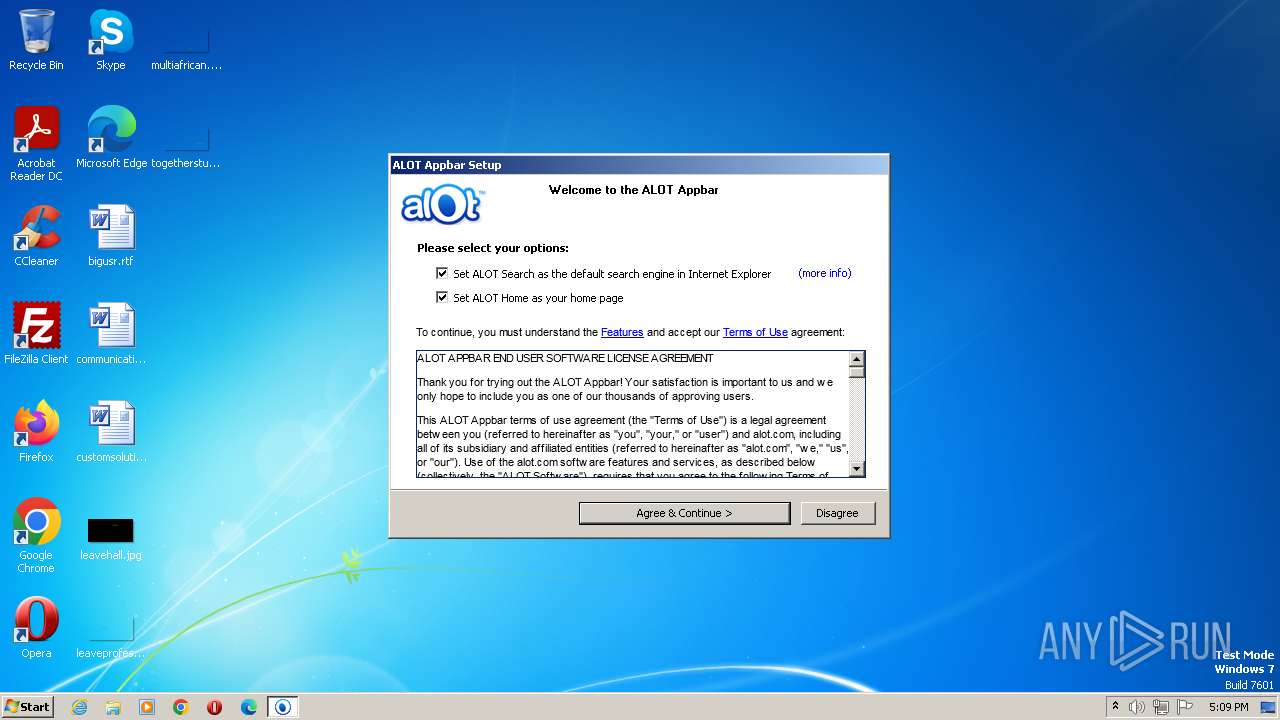This screenshot has height=720, width=1280.
Task: Click the Agree & Continue button
Action: point(684,513)
